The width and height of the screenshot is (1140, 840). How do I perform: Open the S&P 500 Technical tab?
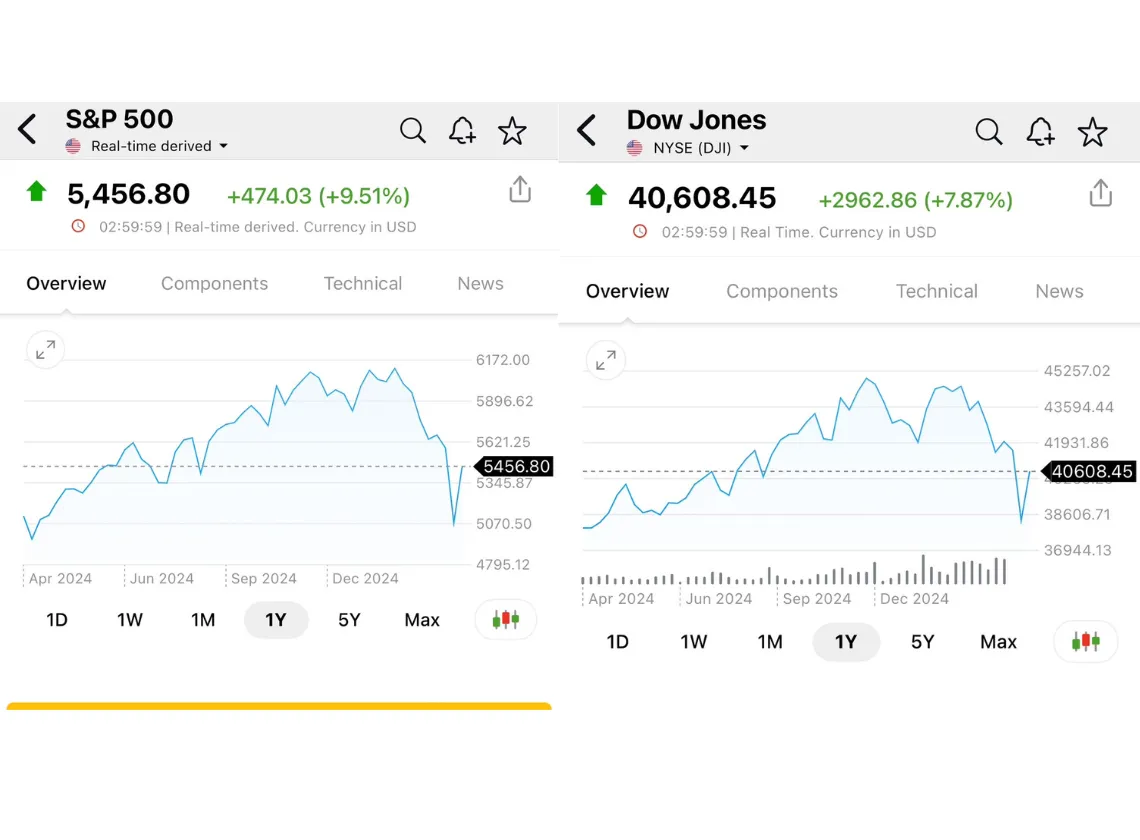tap(363, 284)
